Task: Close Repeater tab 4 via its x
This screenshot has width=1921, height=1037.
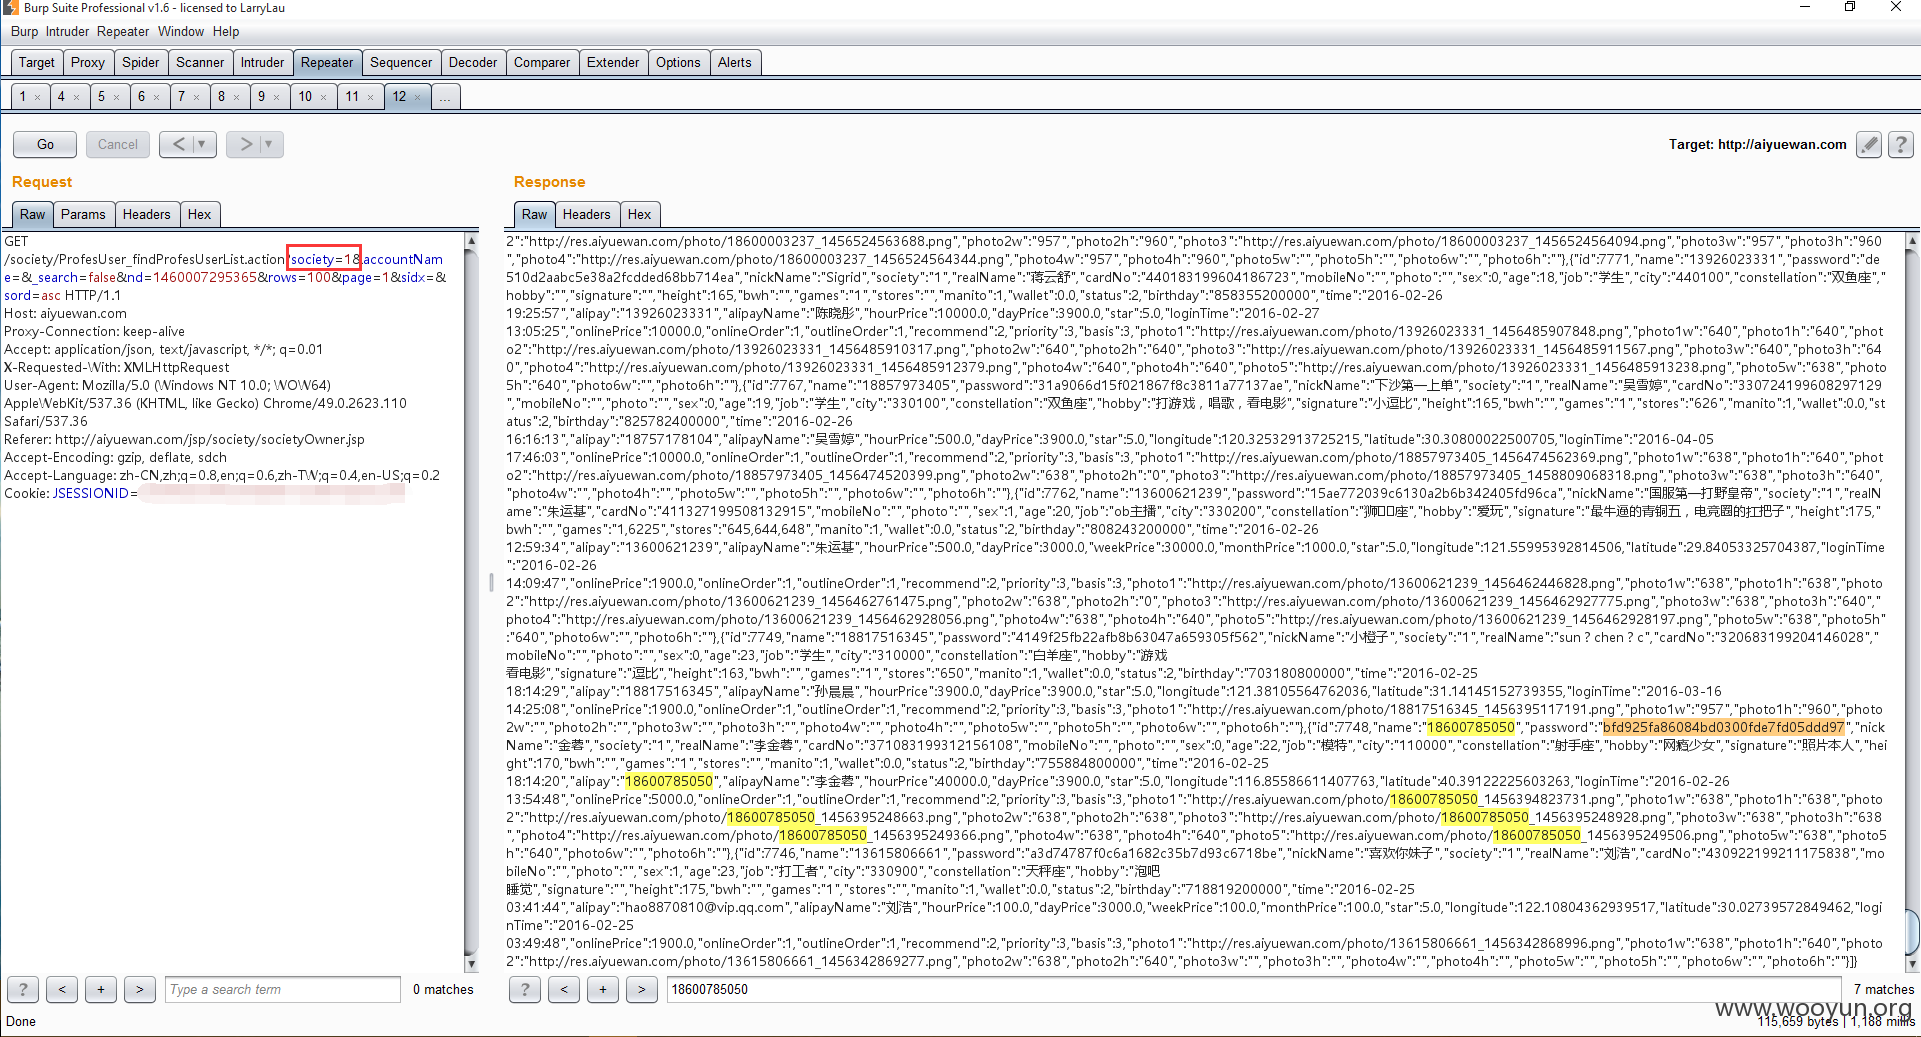Action: tap(76, 97)
